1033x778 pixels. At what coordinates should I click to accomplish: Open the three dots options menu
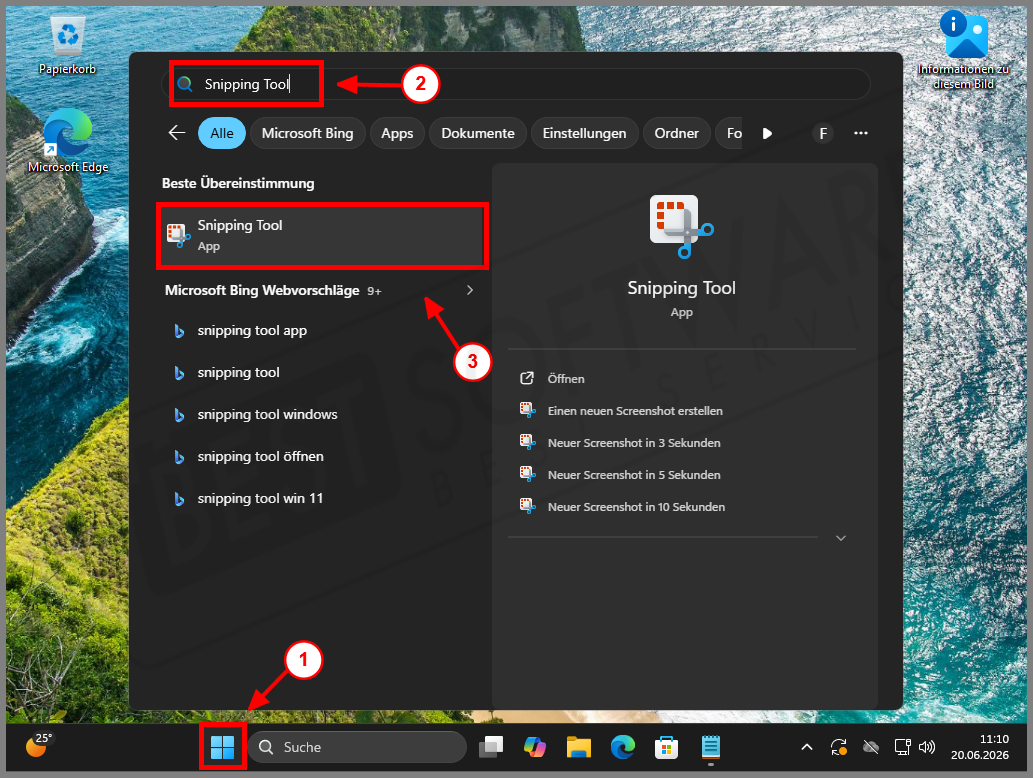(860, 133)
